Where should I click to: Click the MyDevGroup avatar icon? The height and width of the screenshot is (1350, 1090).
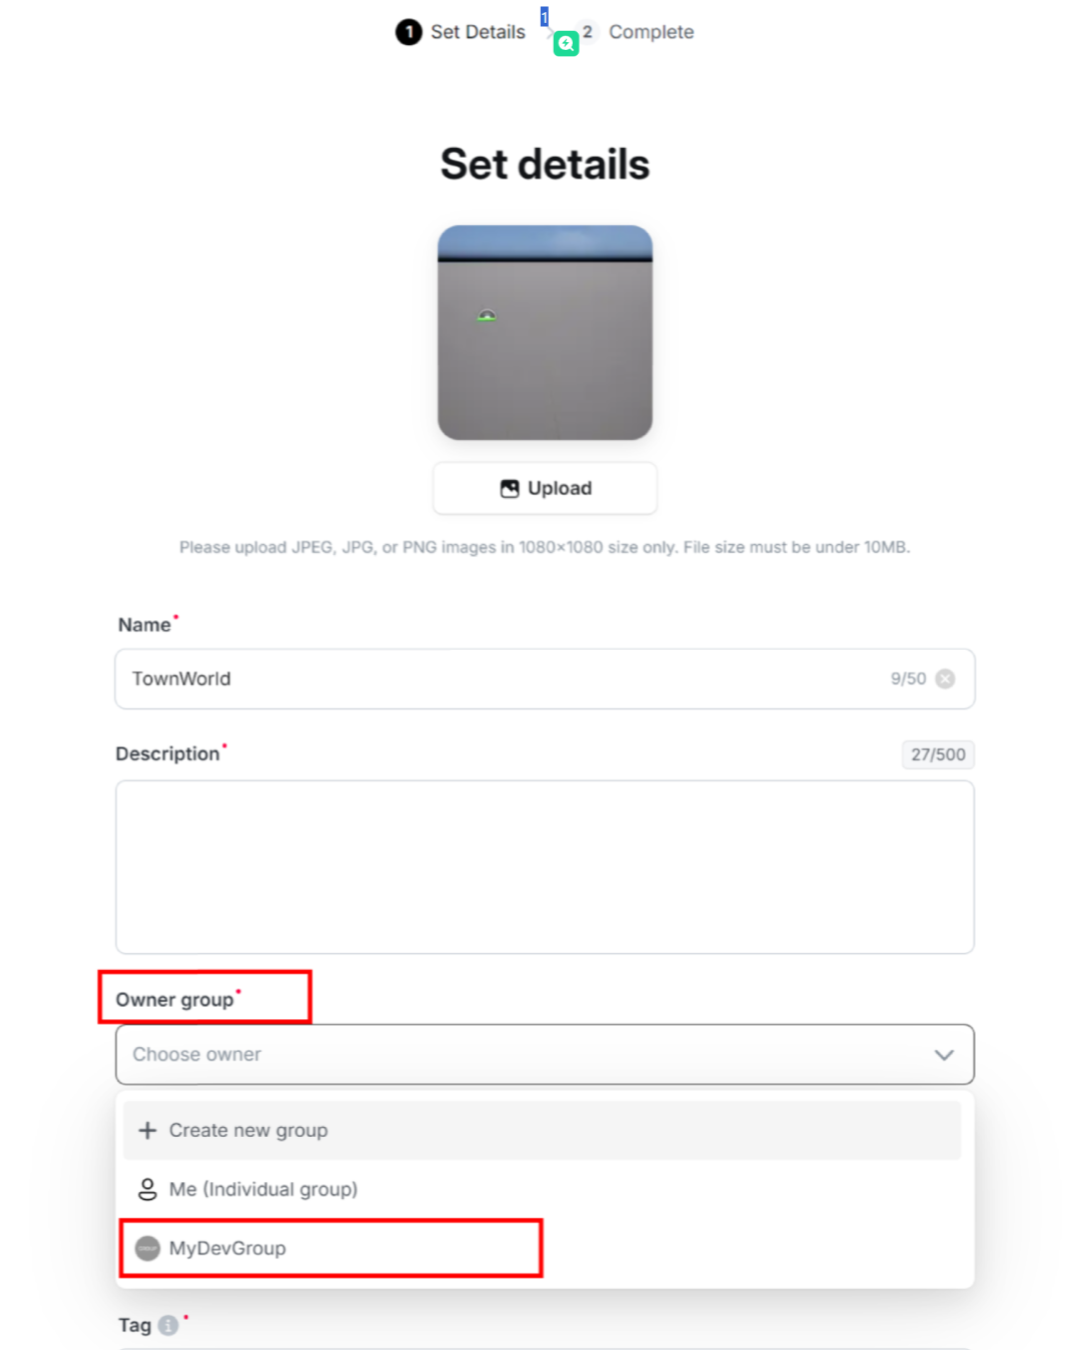click(x=148, y=1248)
